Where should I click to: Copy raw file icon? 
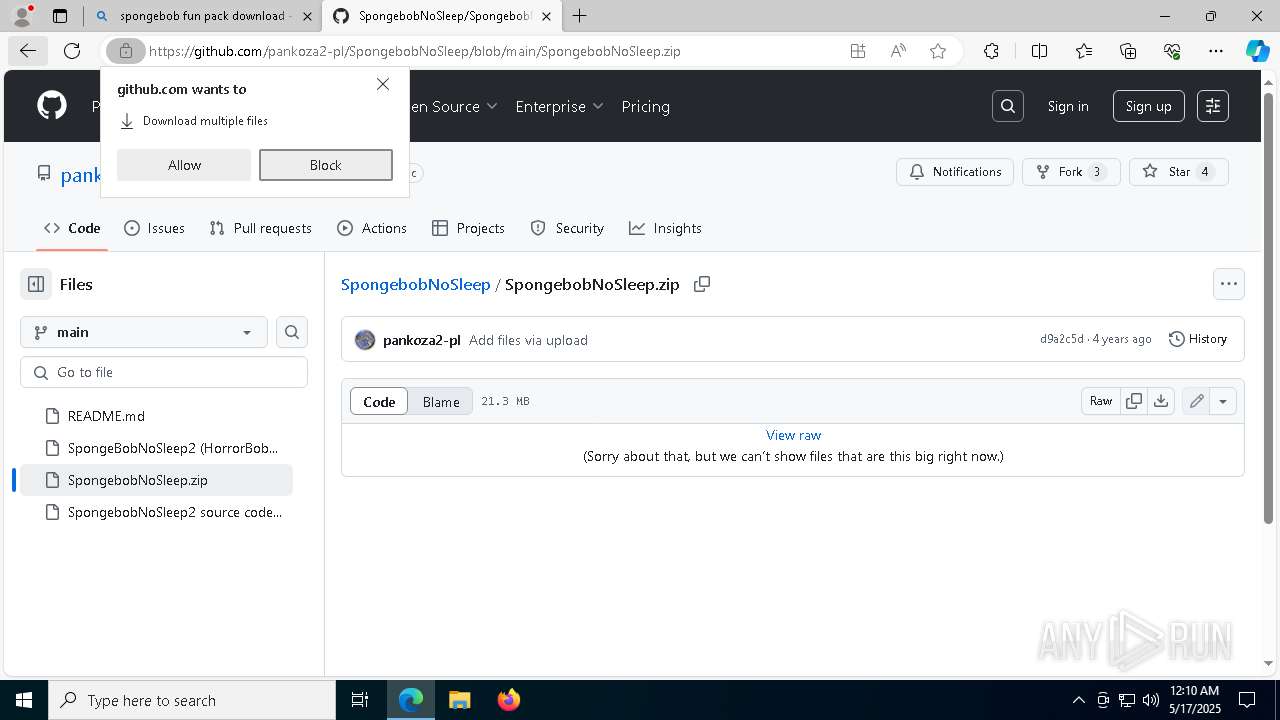point(1134,401)
